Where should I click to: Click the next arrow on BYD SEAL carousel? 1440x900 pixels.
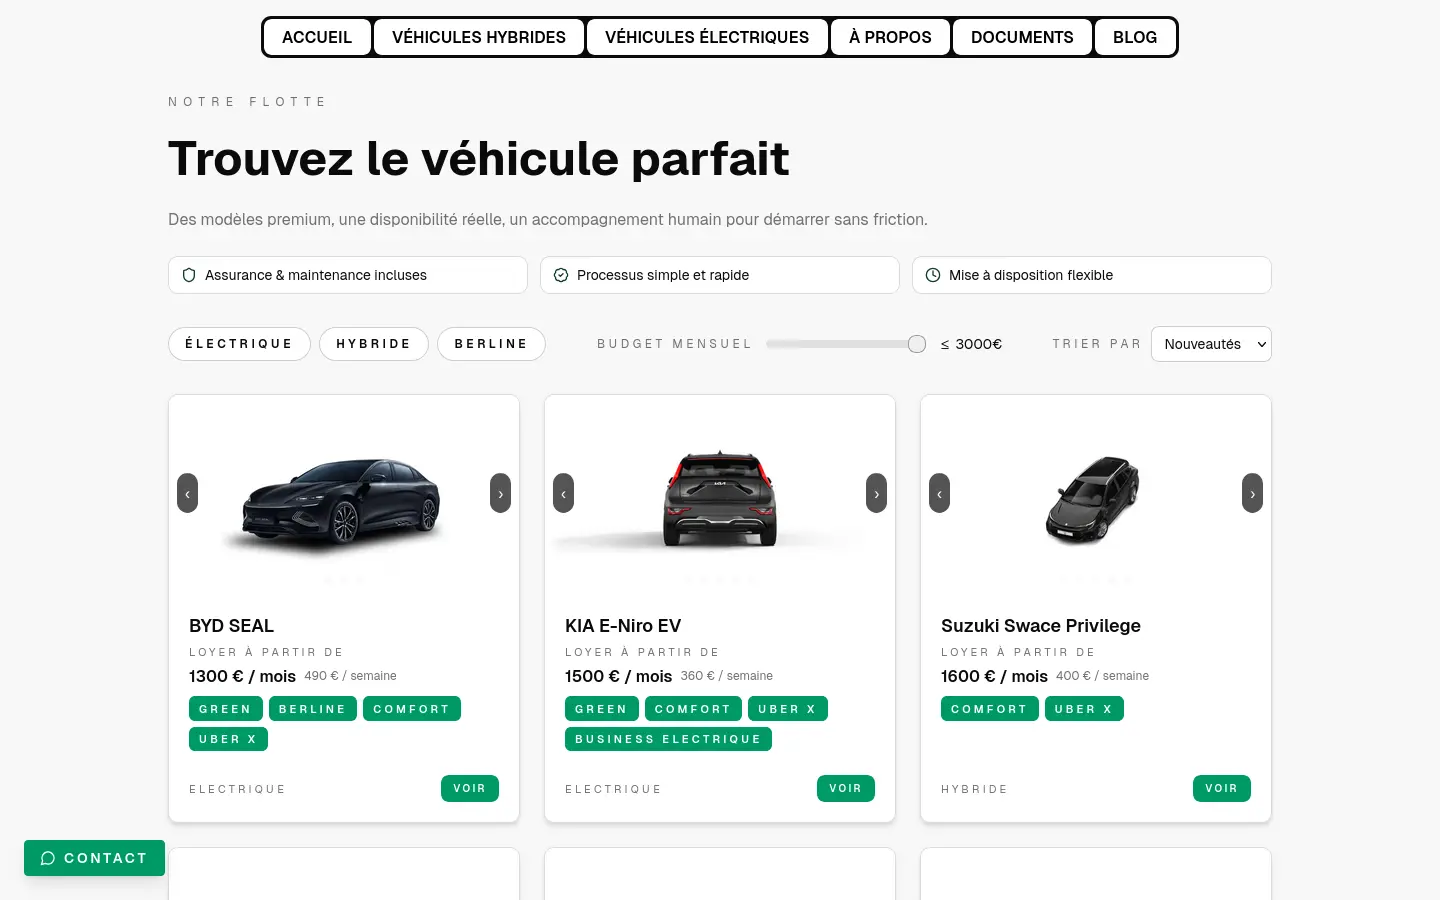click(500, 493)
